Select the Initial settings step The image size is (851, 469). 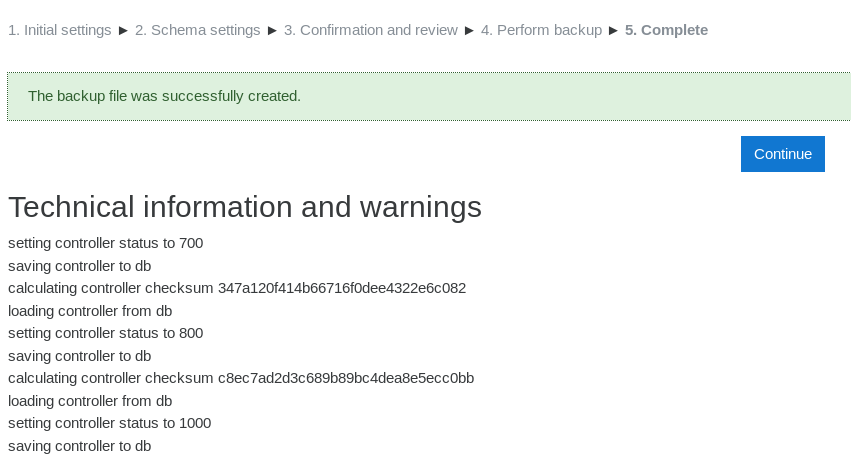pos(60,30)
